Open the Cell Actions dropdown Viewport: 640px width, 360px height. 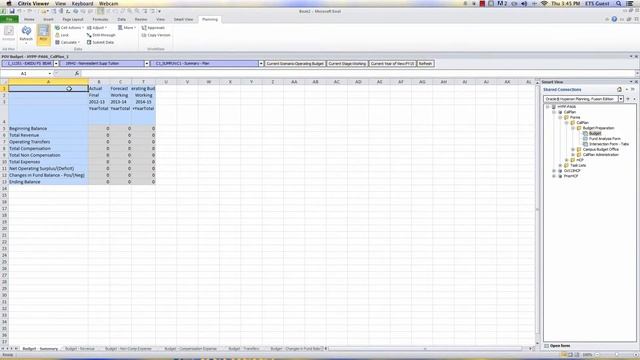(69, 28)
